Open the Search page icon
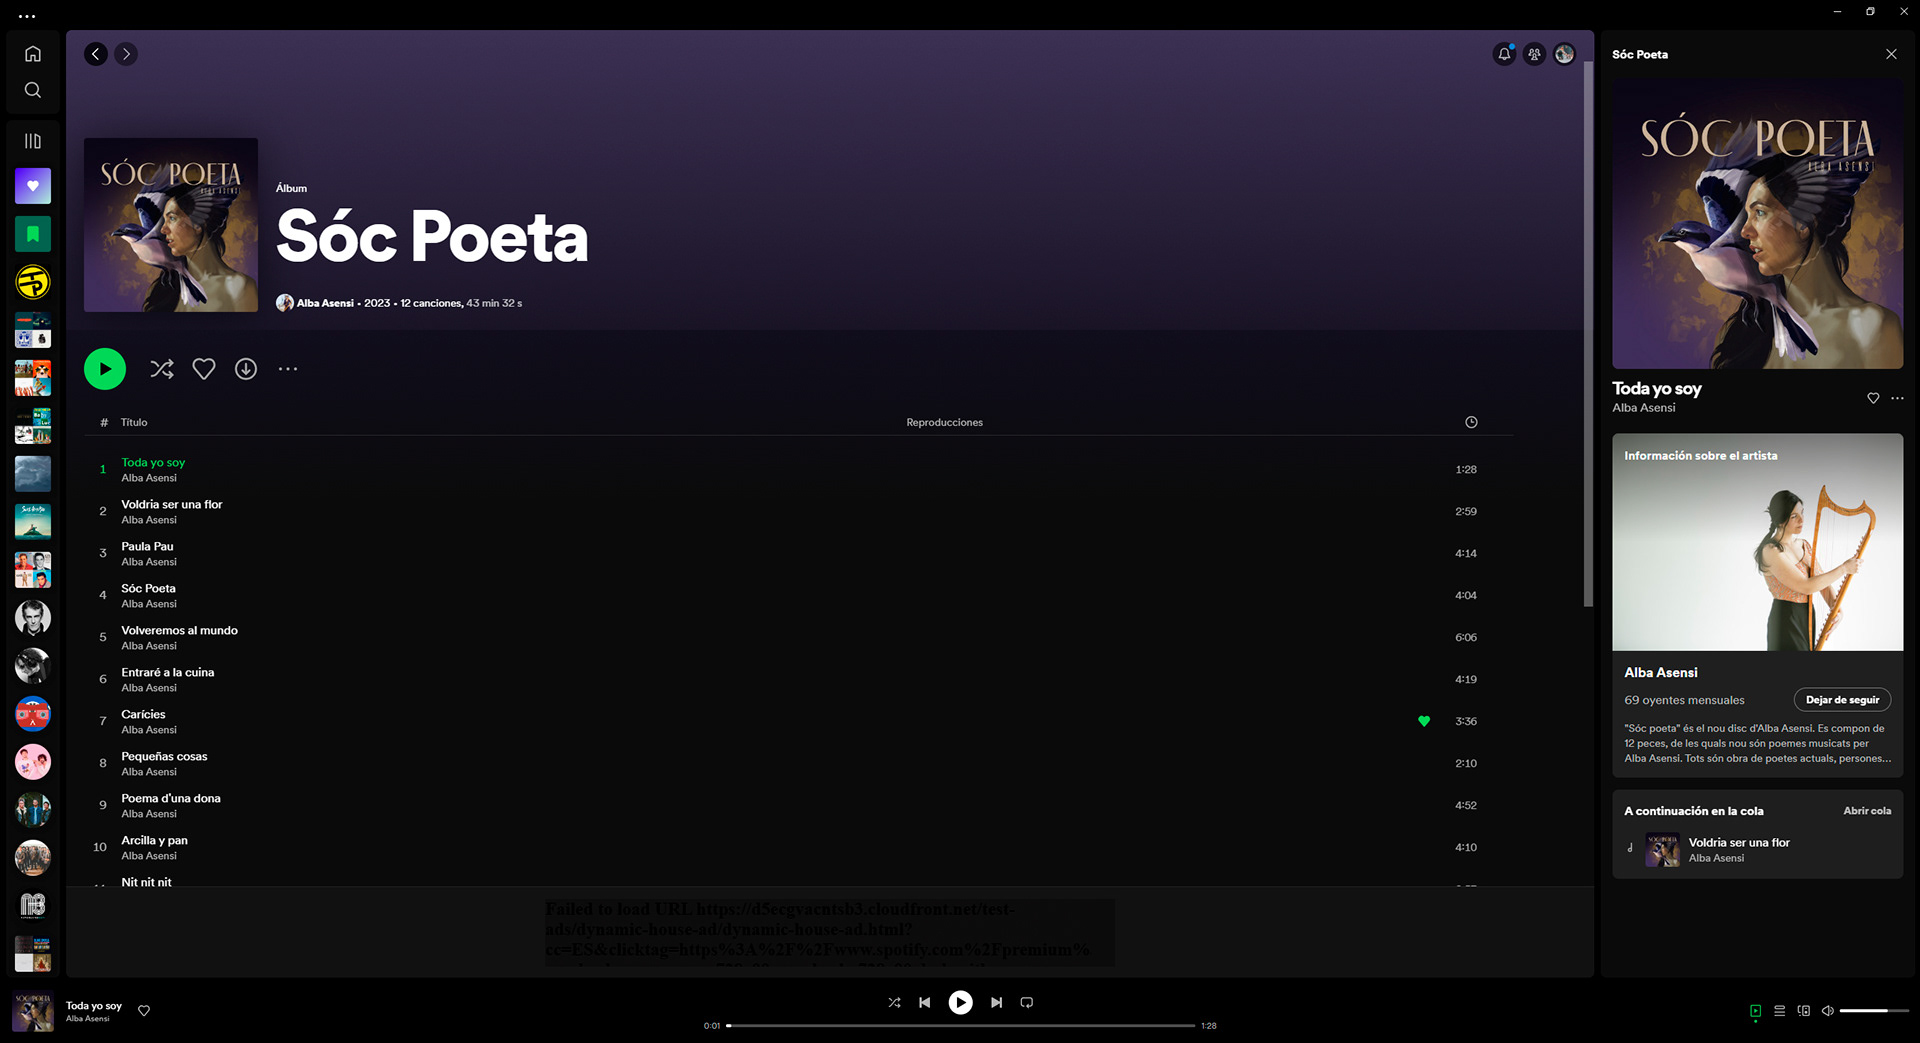The height and width of the screenshot is (1043, 1920). coord(33,90)
